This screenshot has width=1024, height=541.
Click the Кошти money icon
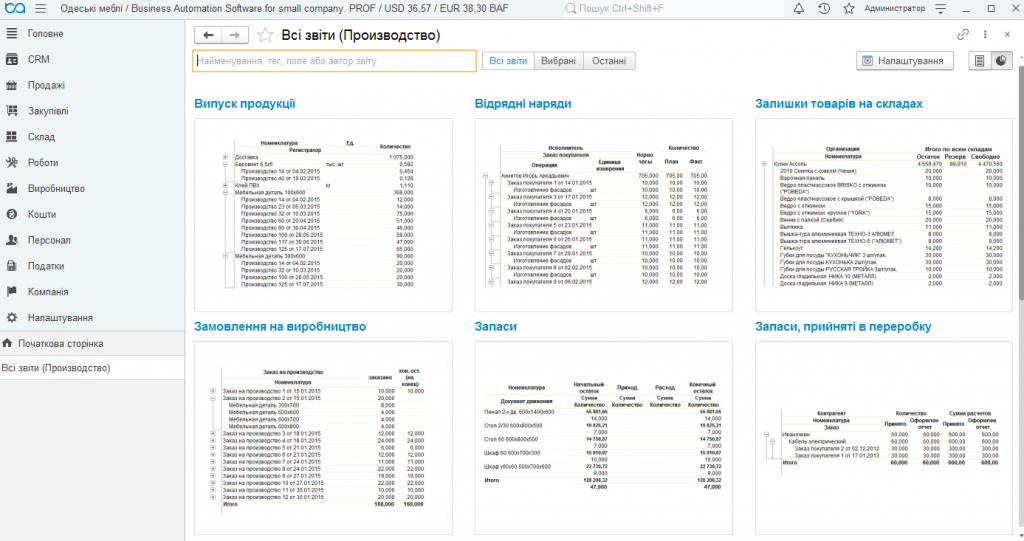point(12,214)
